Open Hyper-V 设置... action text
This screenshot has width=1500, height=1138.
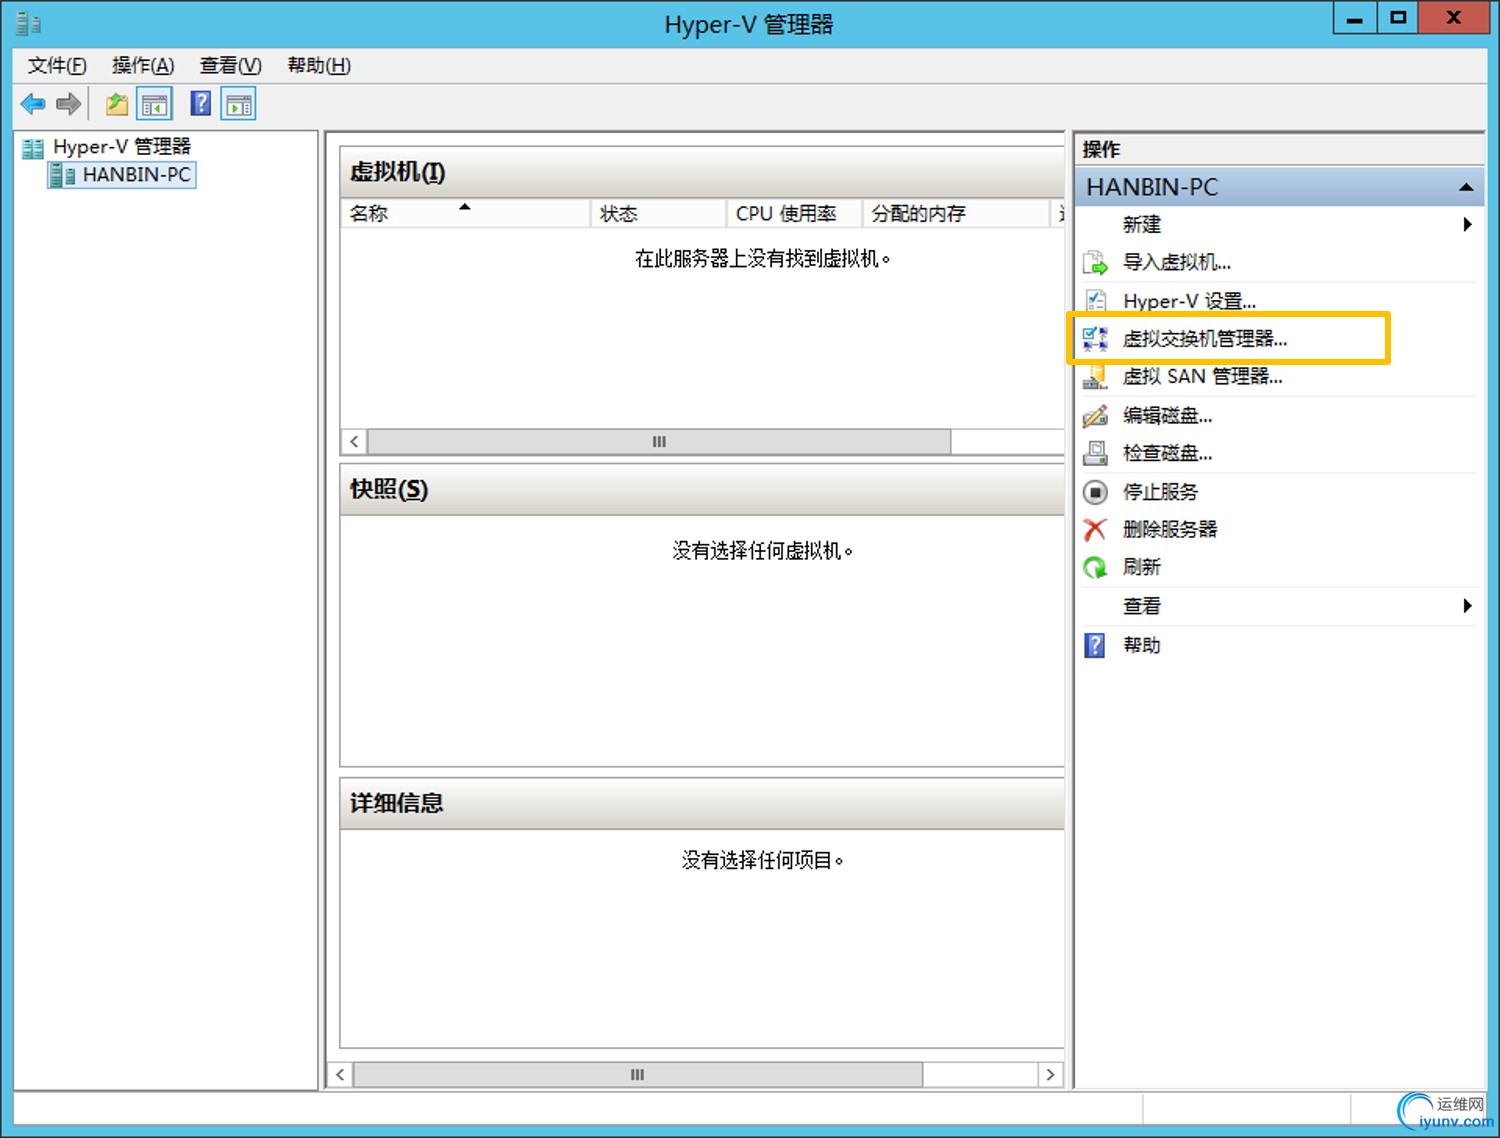pos(1189,301)
